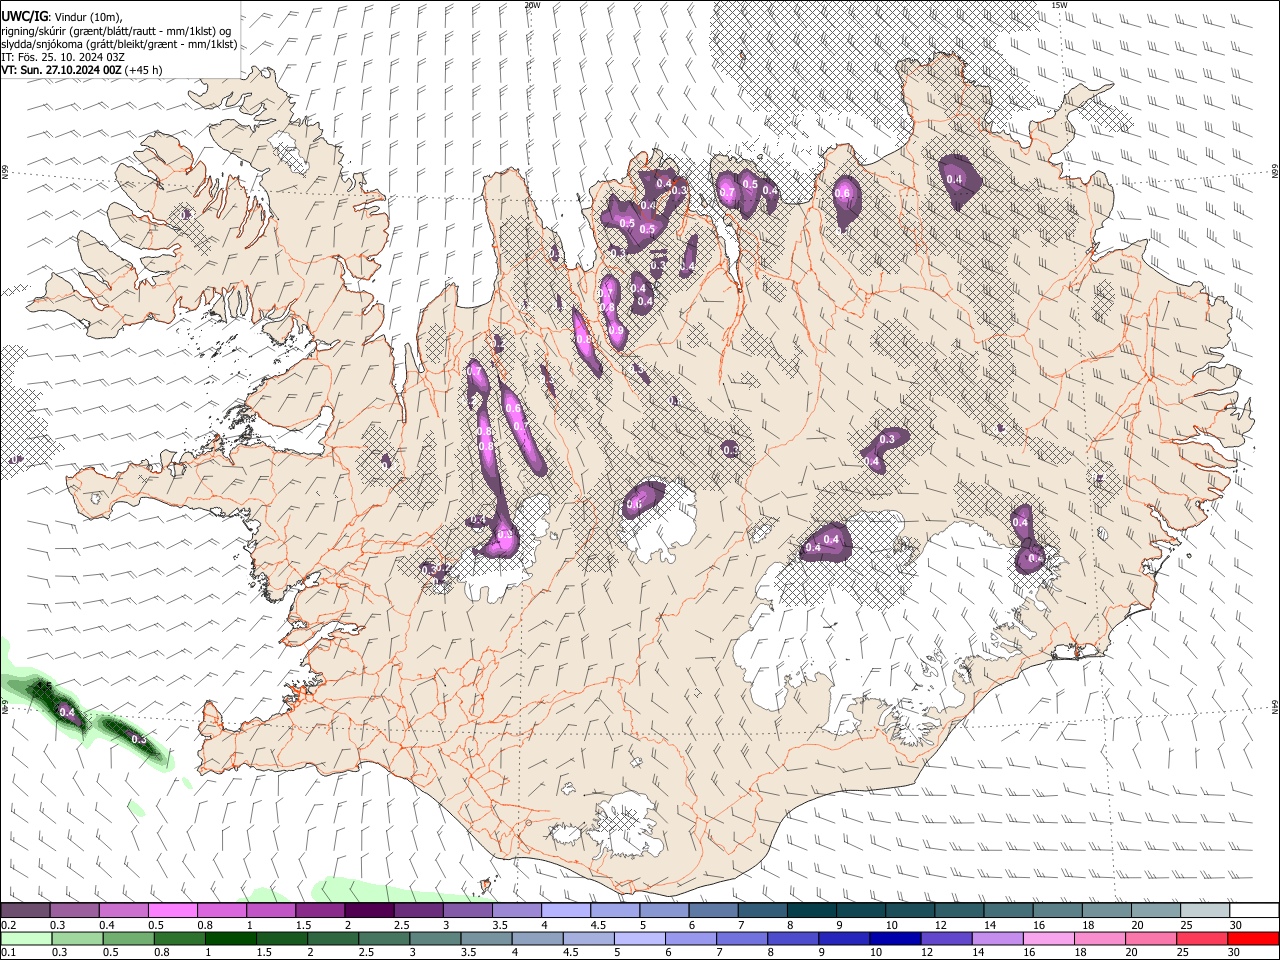The image size is (1280, 960).
Task: Click the "0.9" value in the pink snow band
Action: (x=616, y=331)
